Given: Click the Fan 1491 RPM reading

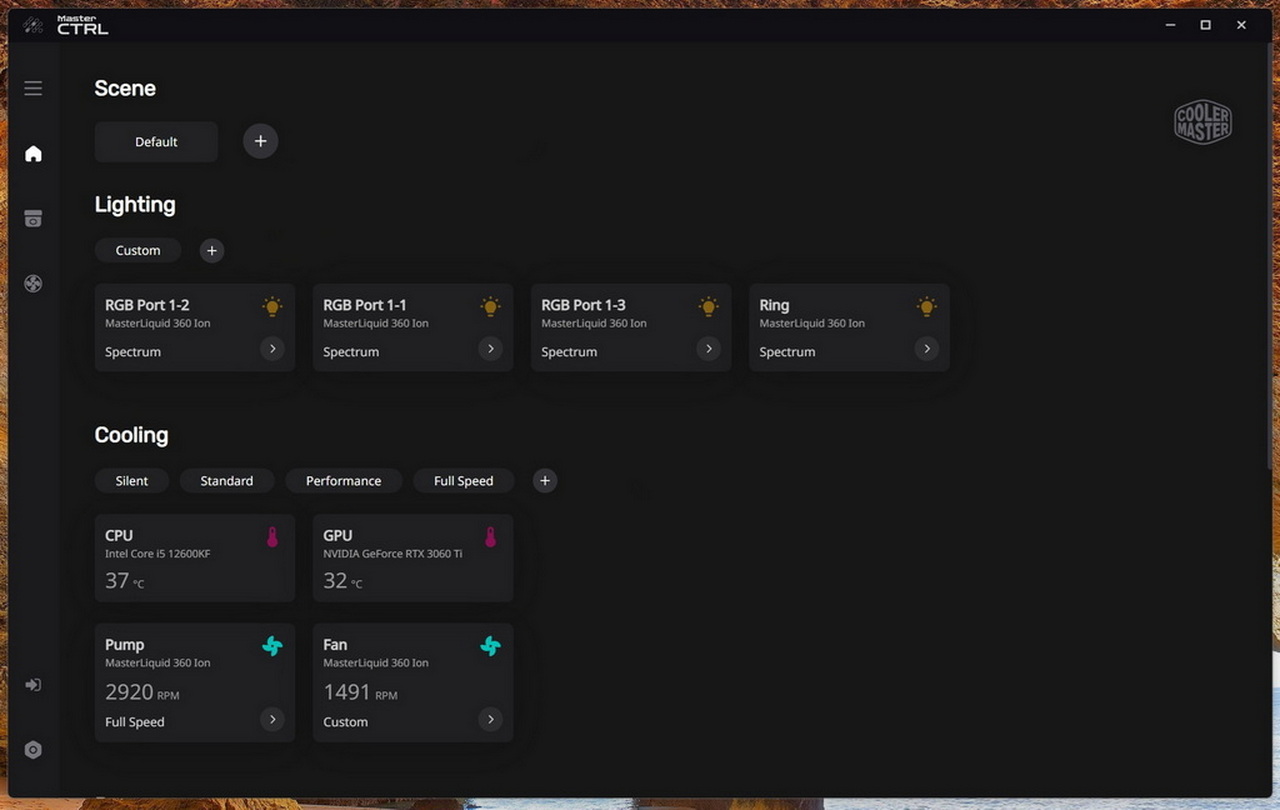Looking at the screenshot, I should coord(360,692).
